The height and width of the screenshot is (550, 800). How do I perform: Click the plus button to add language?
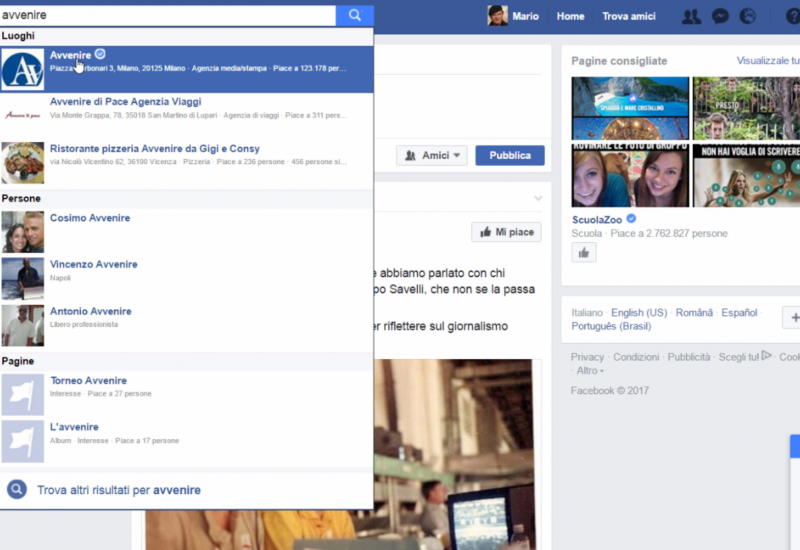pos(792,317)
